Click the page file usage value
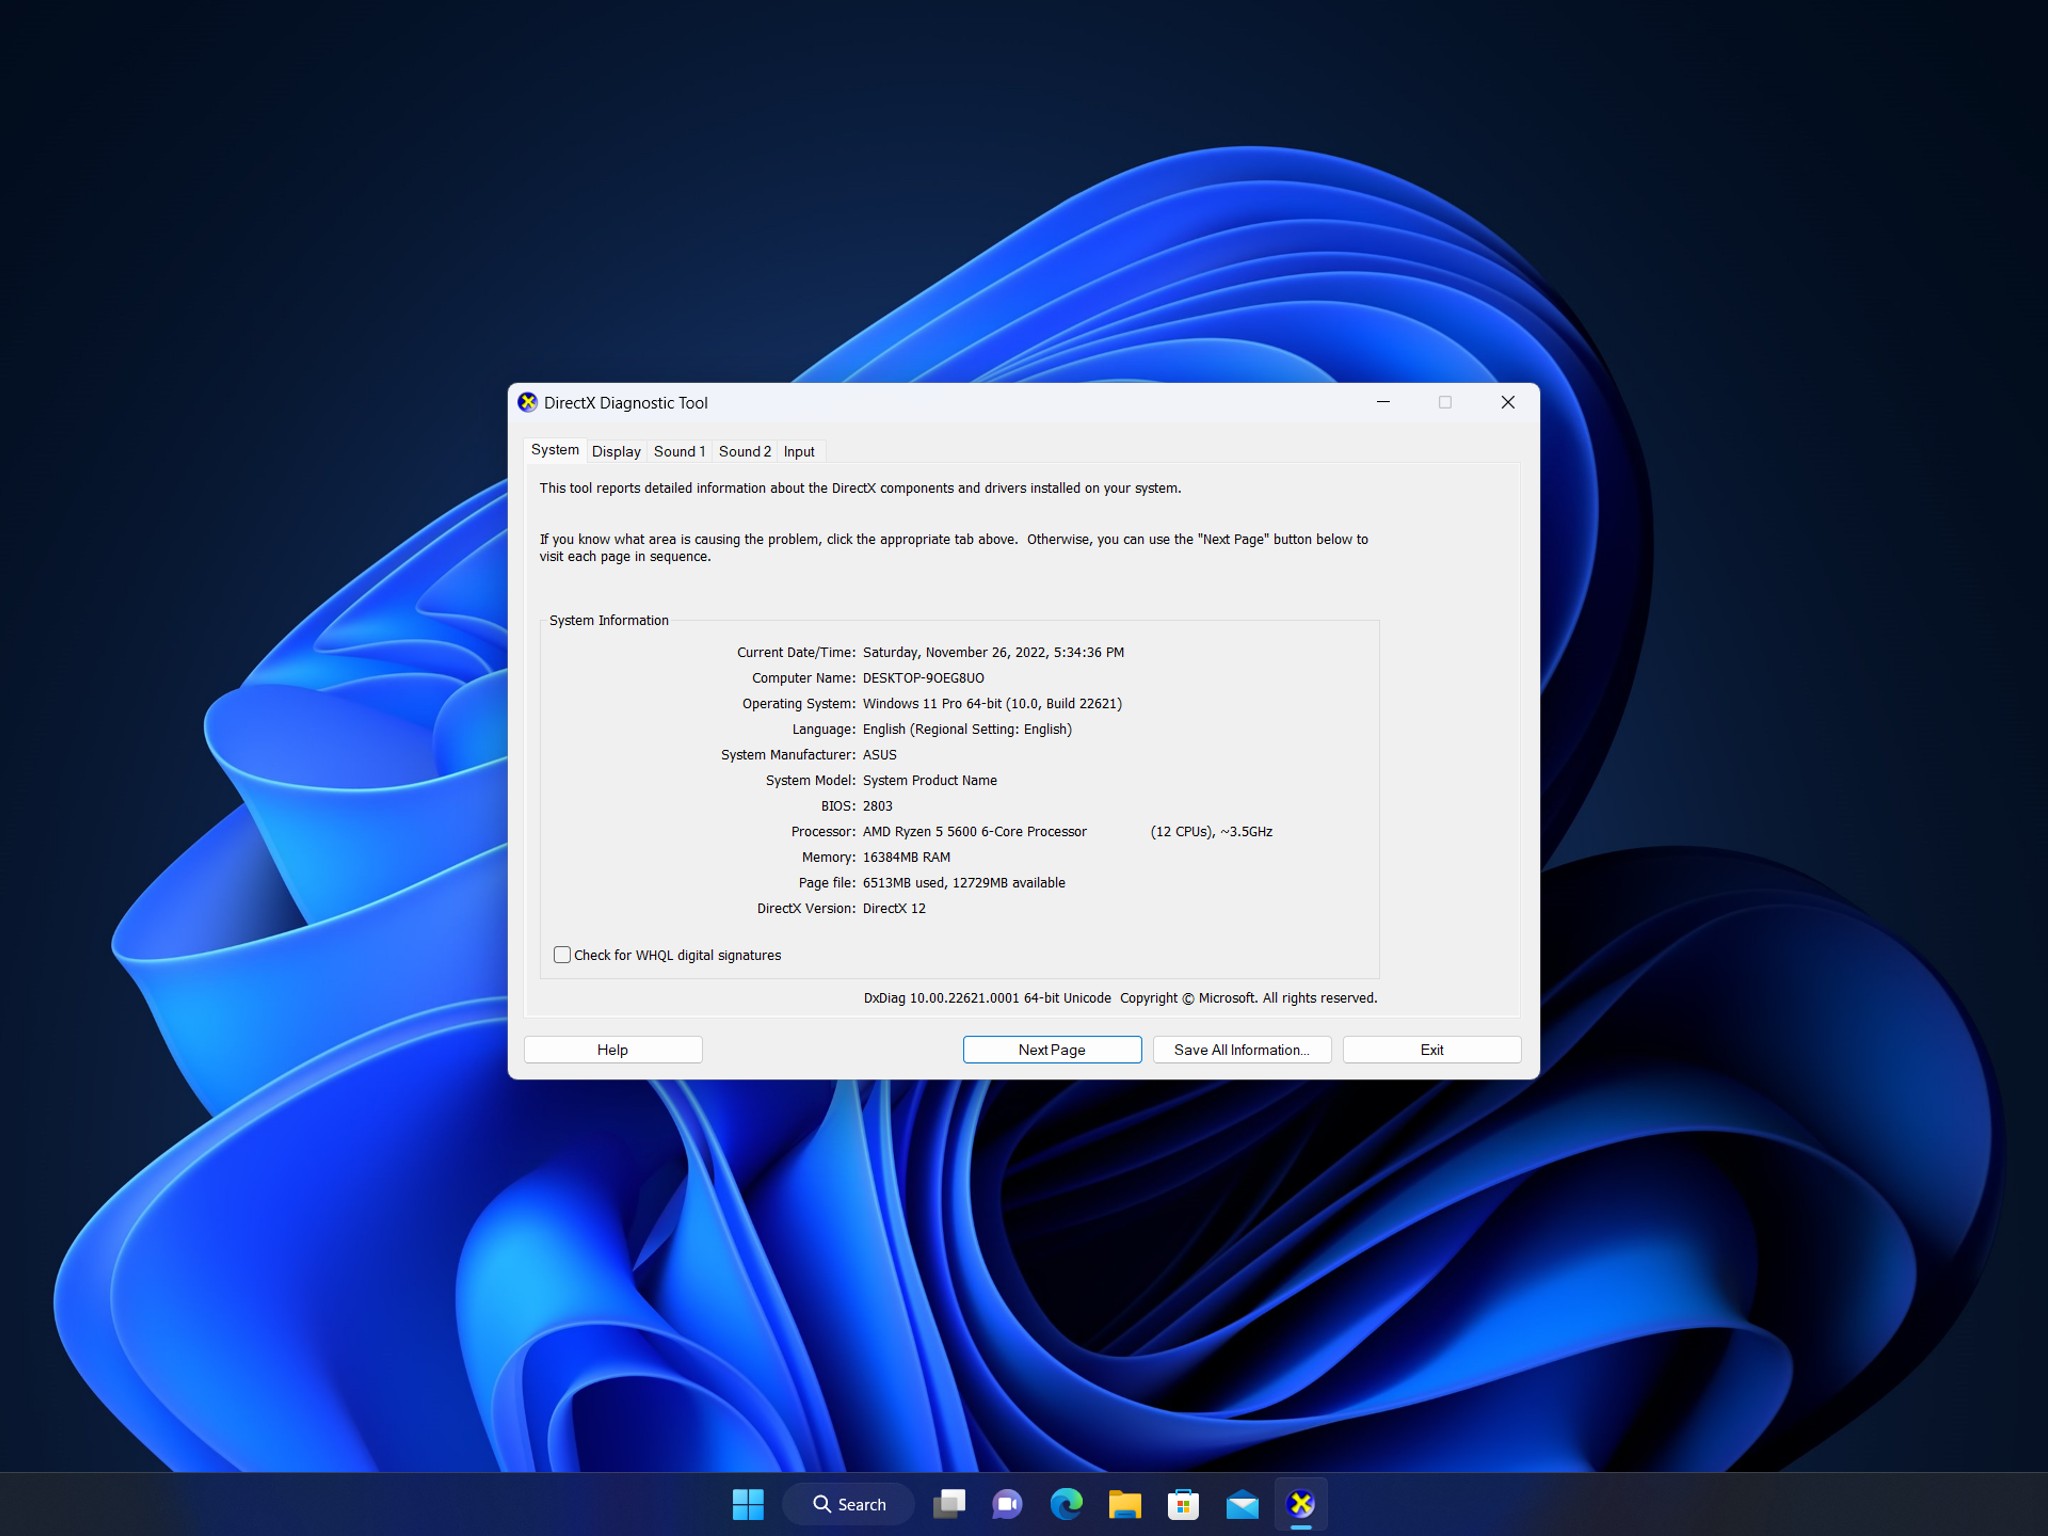This screenshot has width=2048, height=1536. point(964,883)
